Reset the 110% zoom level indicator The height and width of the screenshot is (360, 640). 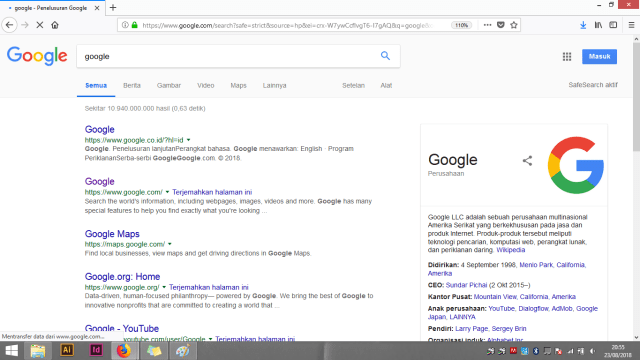(x=462, y=25)
